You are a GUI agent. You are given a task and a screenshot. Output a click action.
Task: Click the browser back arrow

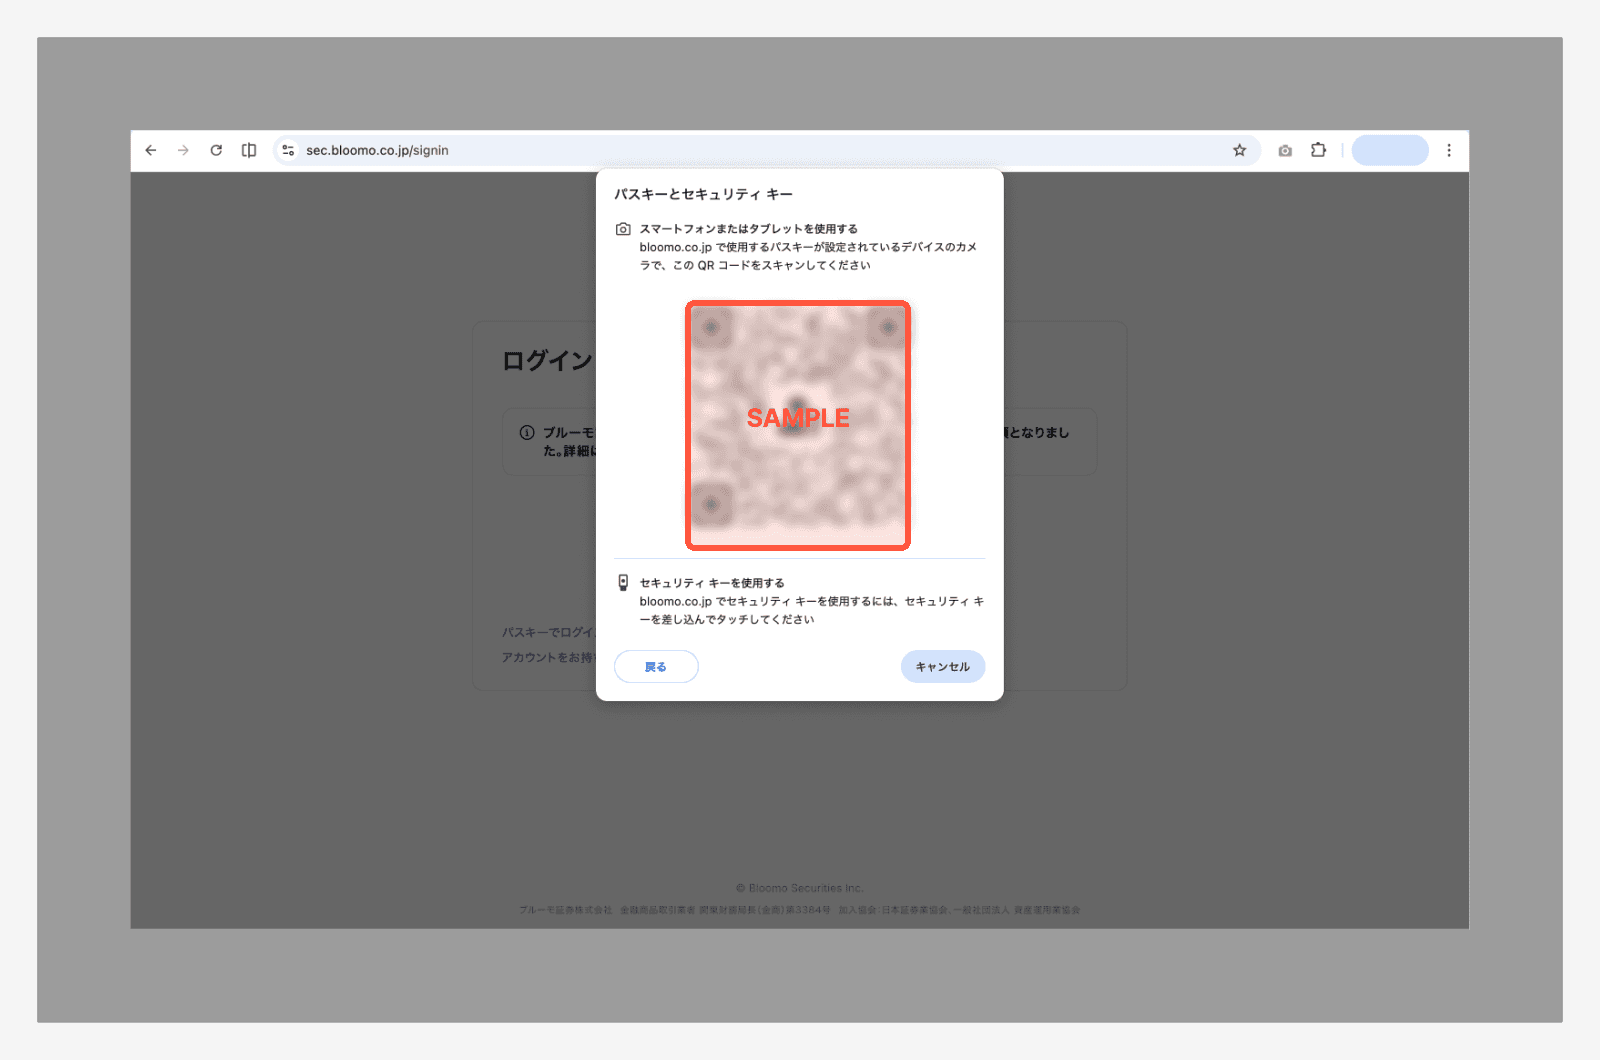151,150
